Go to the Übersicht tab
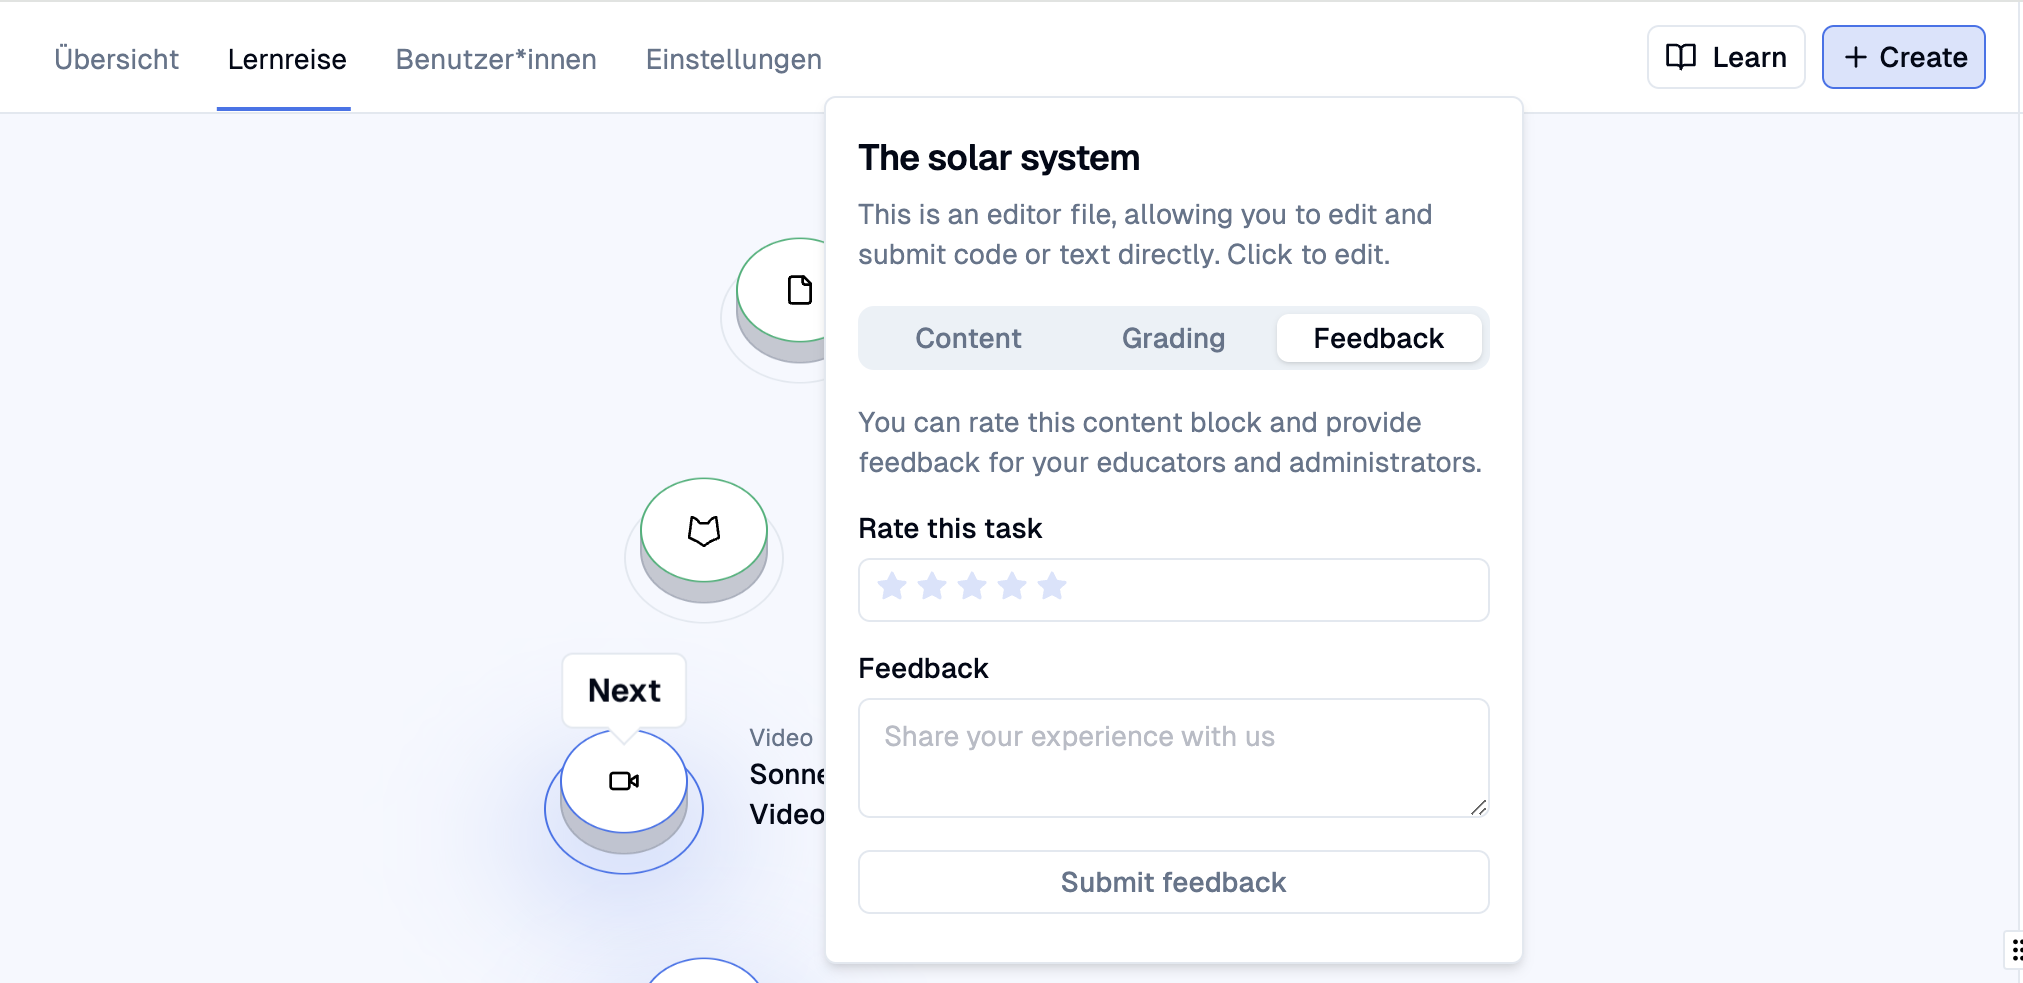 click(x=116, y=59)
